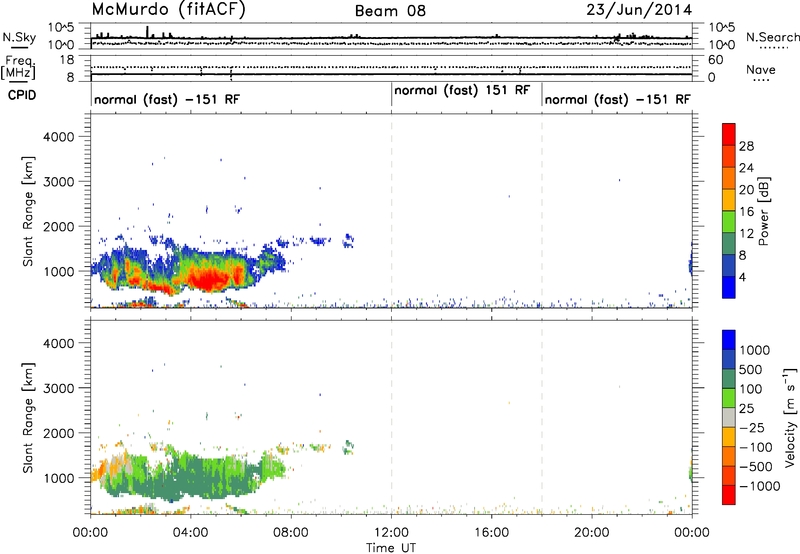Click the 20:00 time tick label
The width and height of the screenshot is (800, 554).
592,533
